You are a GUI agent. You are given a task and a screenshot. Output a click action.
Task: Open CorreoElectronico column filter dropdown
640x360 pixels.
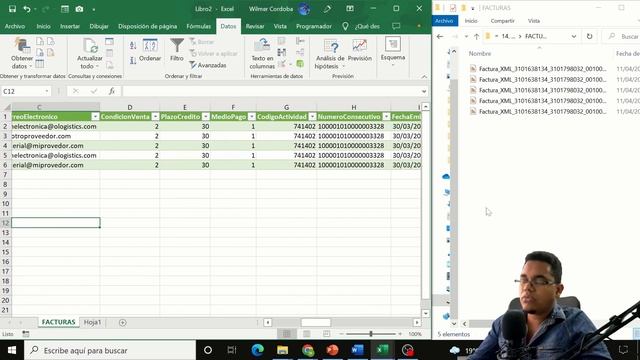point(95,117)
